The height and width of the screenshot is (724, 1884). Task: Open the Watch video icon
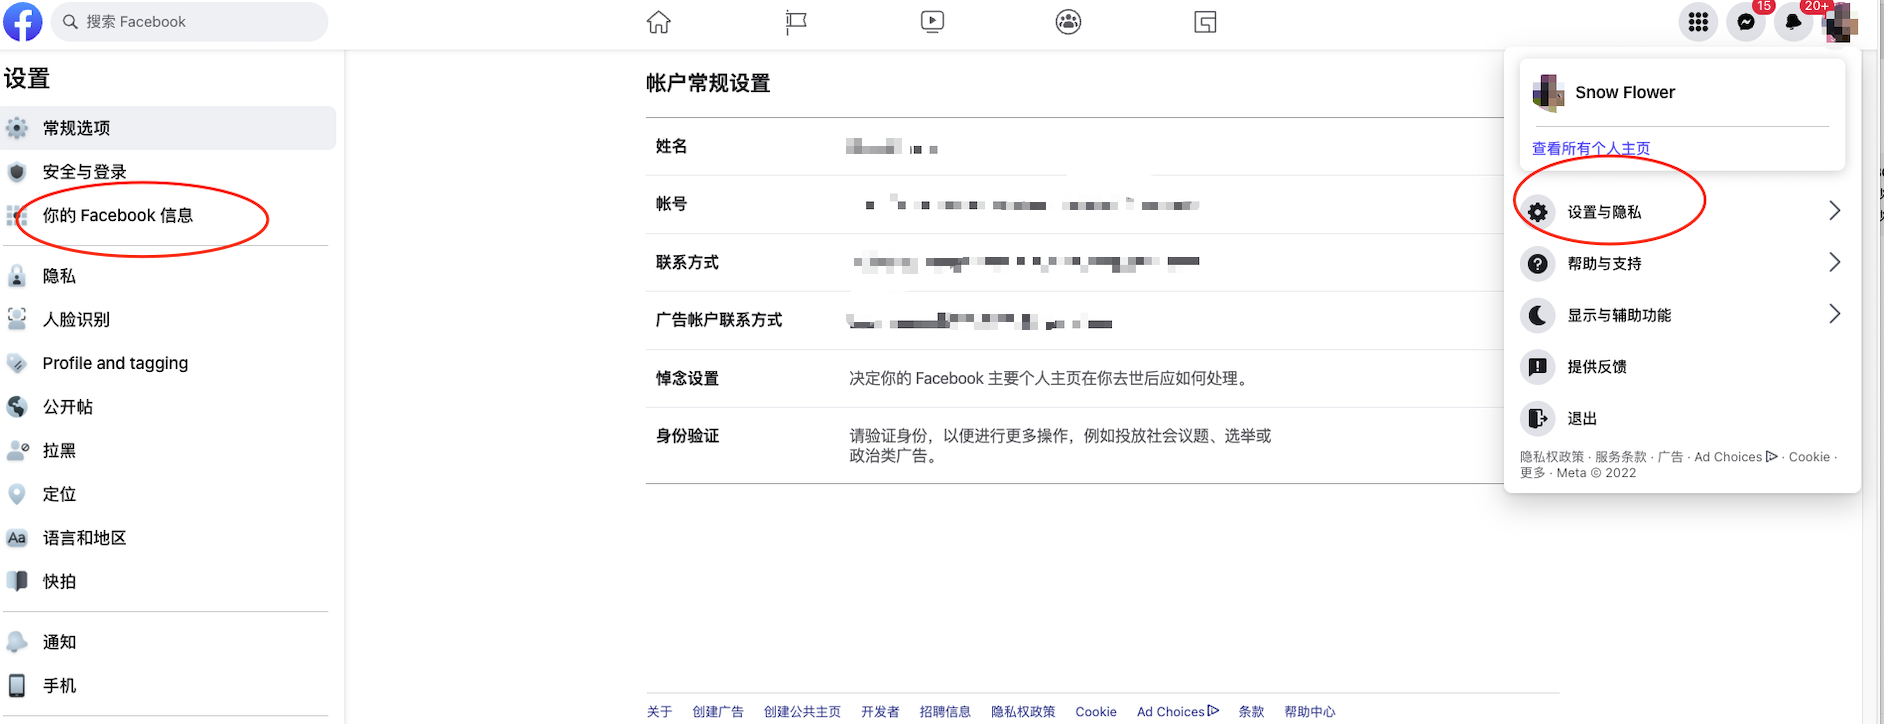coord(932,22)
